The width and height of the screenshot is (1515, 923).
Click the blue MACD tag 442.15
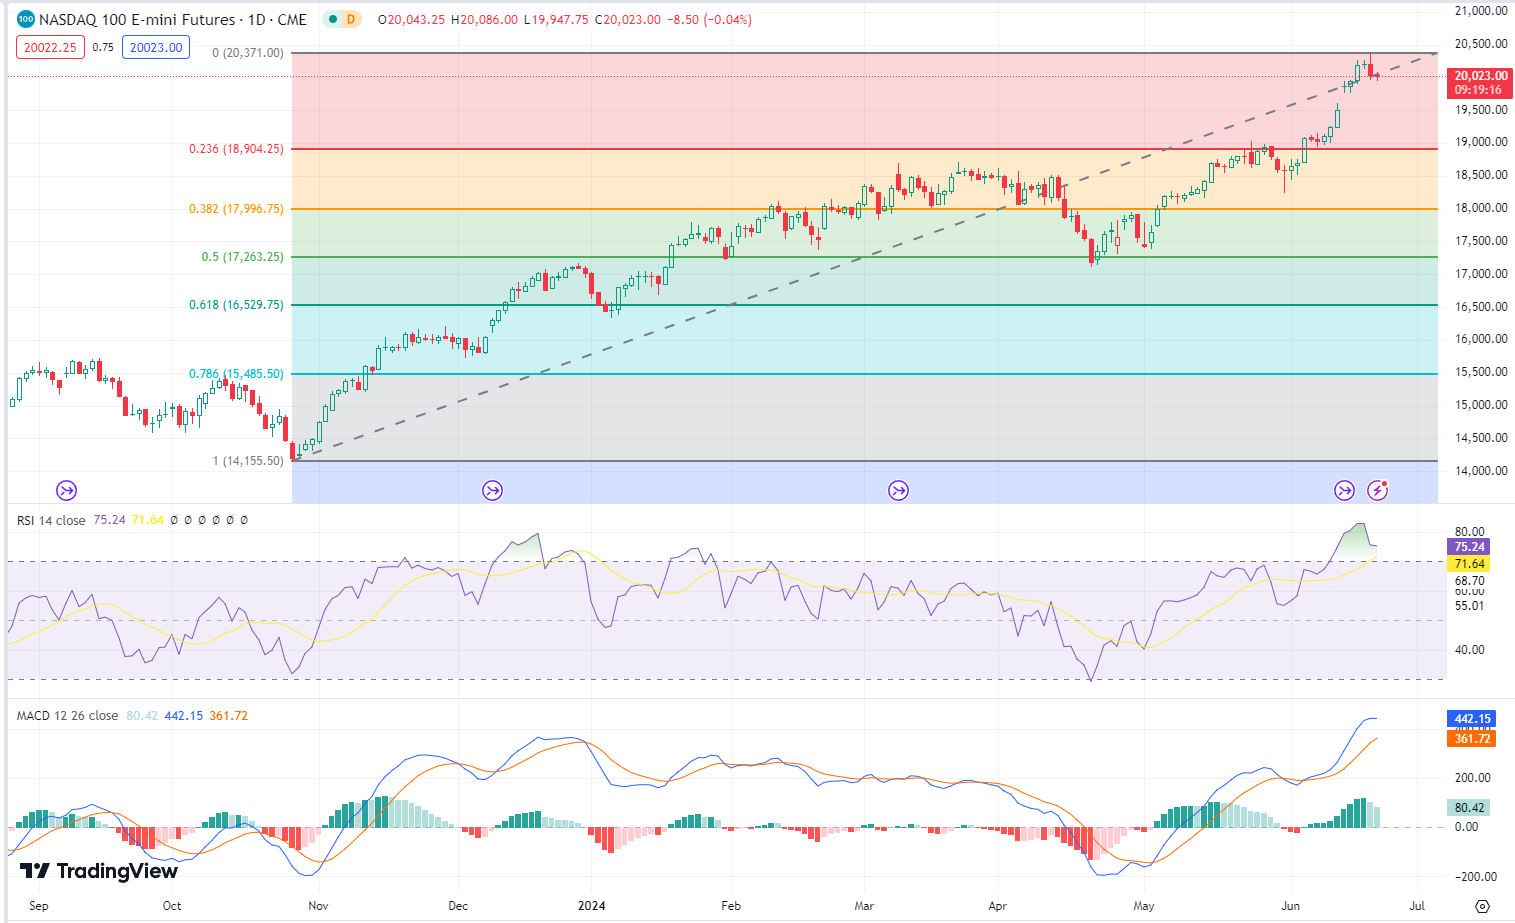1472,719
